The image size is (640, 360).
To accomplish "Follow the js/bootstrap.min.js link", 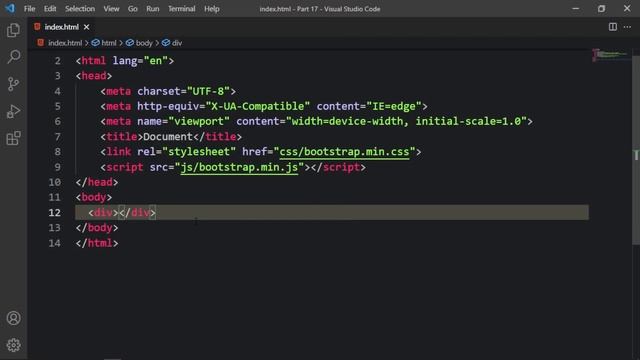I will 239,167.
